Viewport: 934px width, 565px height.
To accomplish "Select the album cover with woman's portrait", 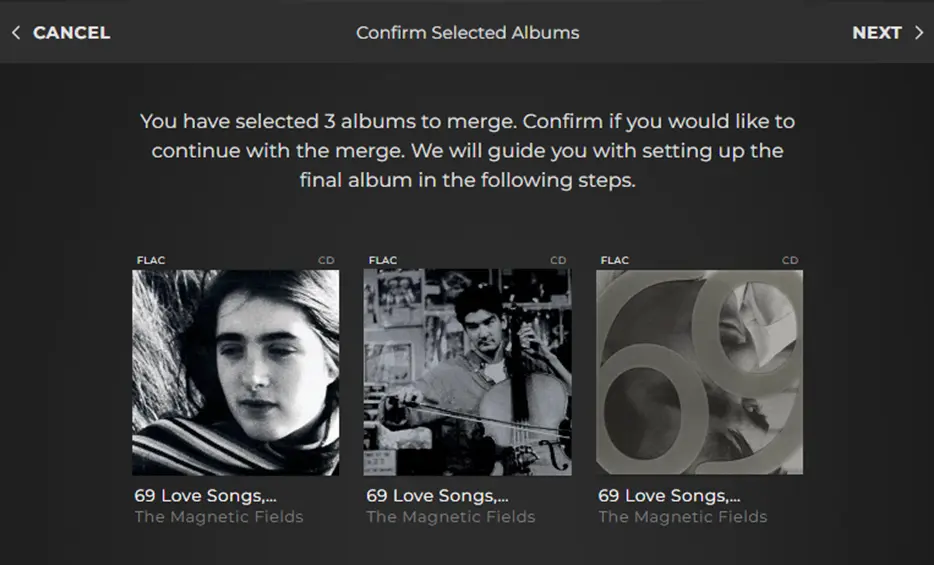I will pyautogui.click(x=235, y=372).
